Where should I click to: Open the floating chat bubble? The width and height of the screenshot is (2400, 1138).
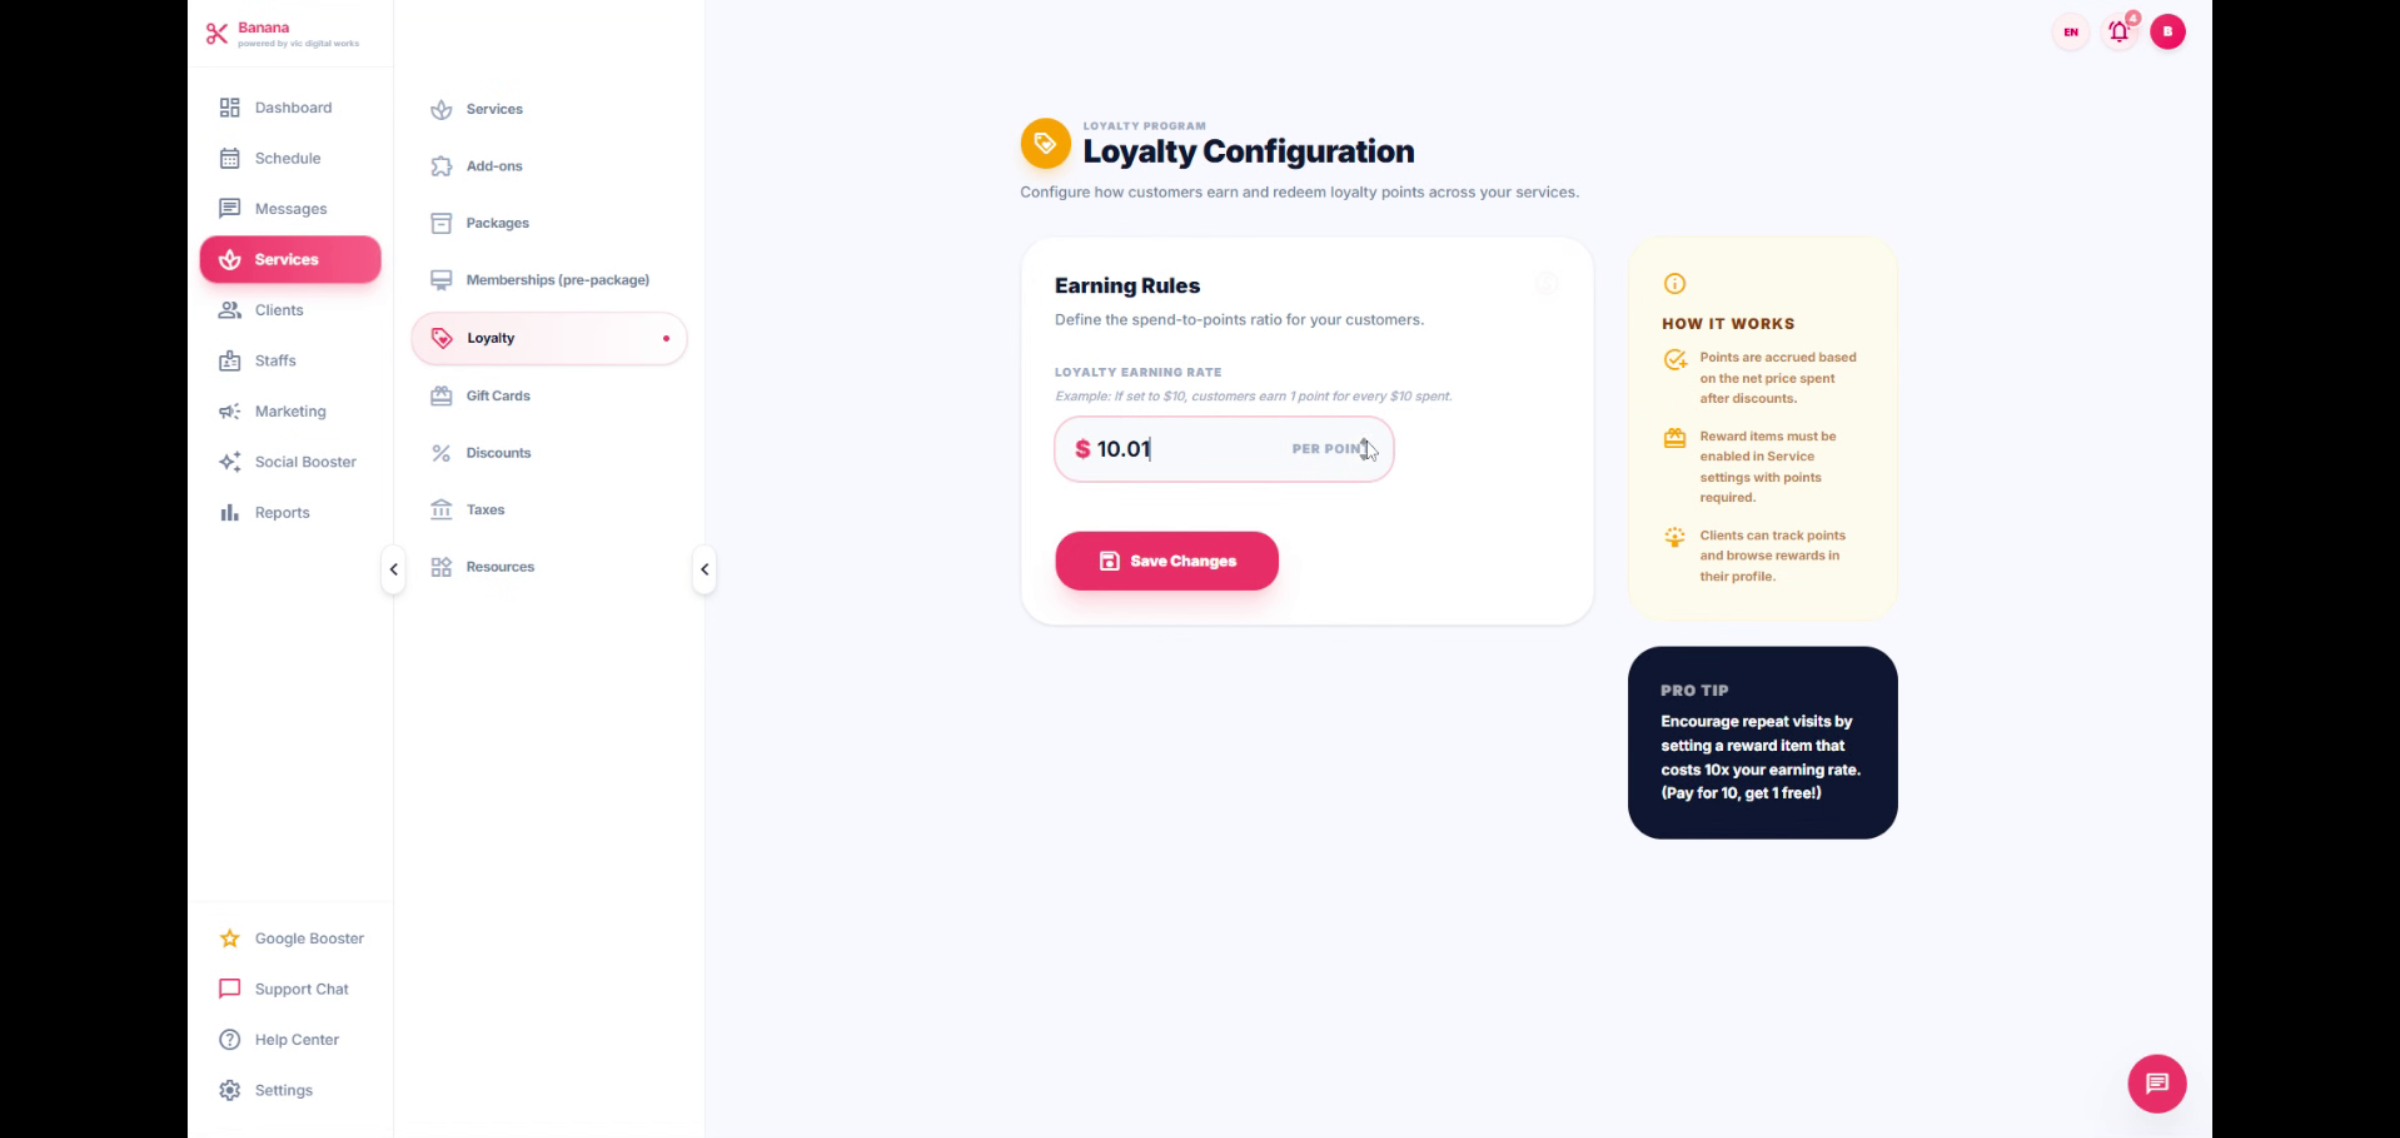[2156, 1083]
